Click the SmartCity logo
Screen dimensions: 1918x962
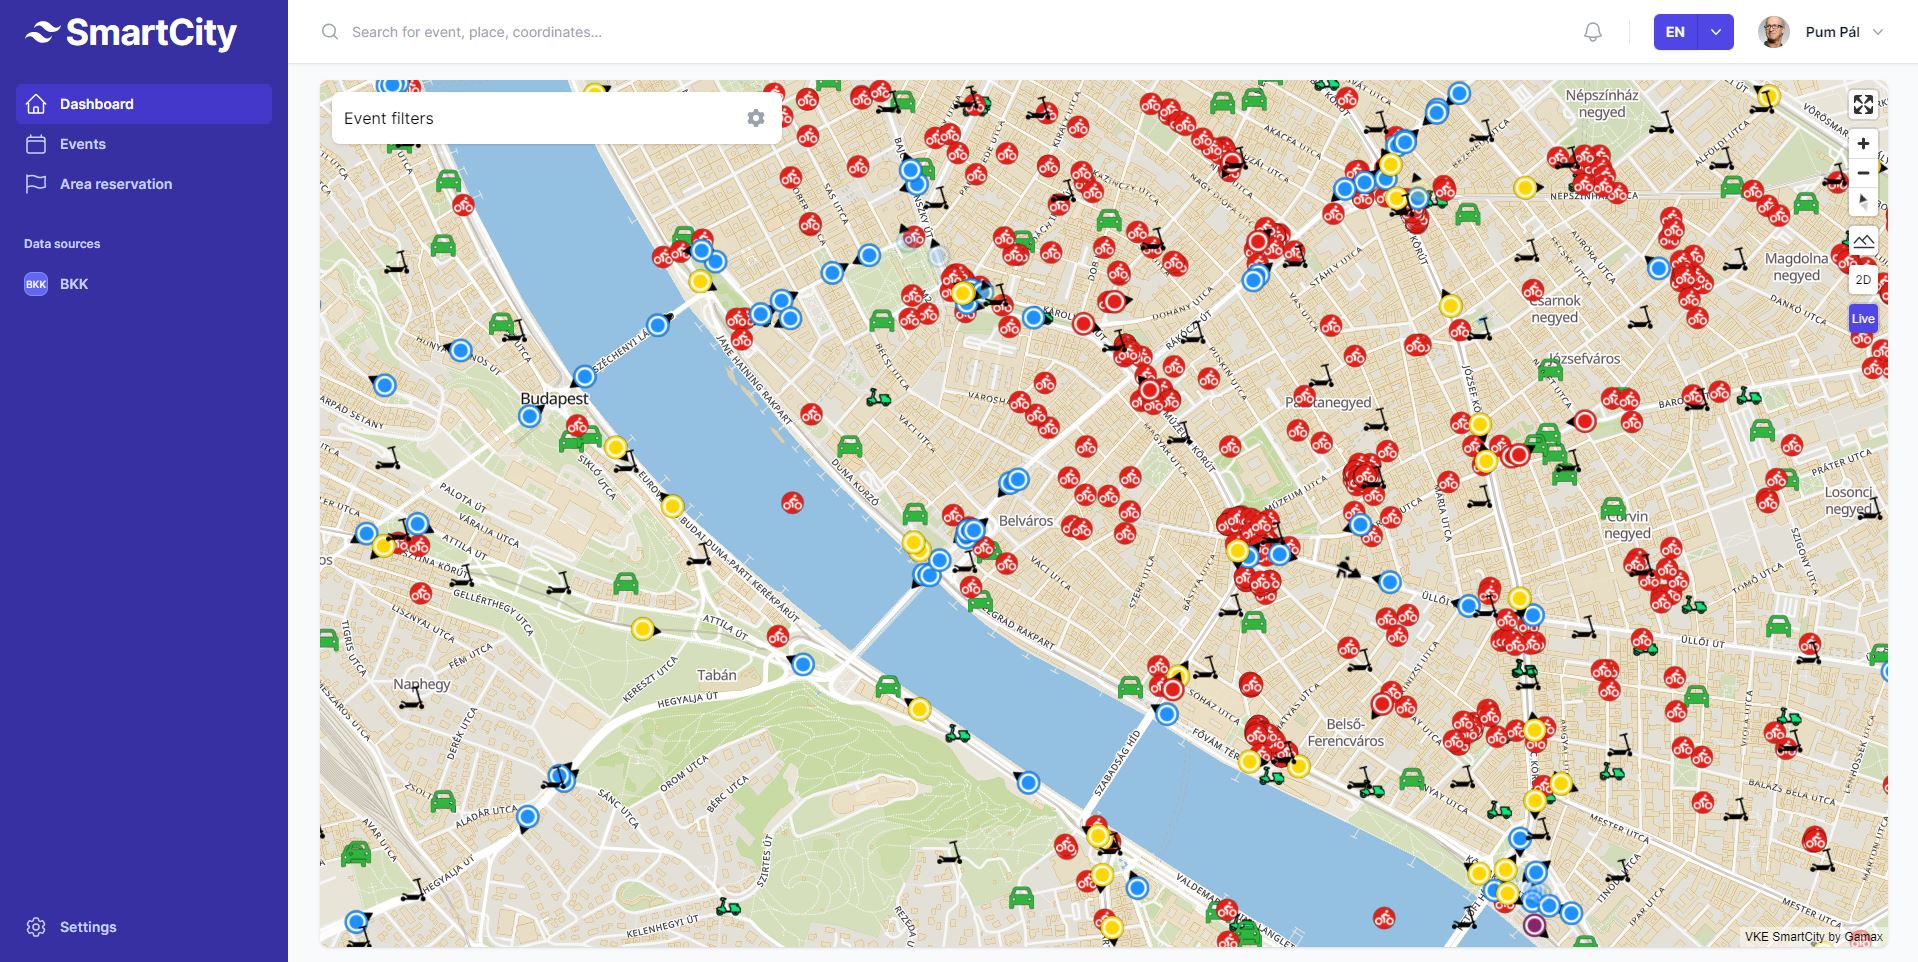coord(131,33)
